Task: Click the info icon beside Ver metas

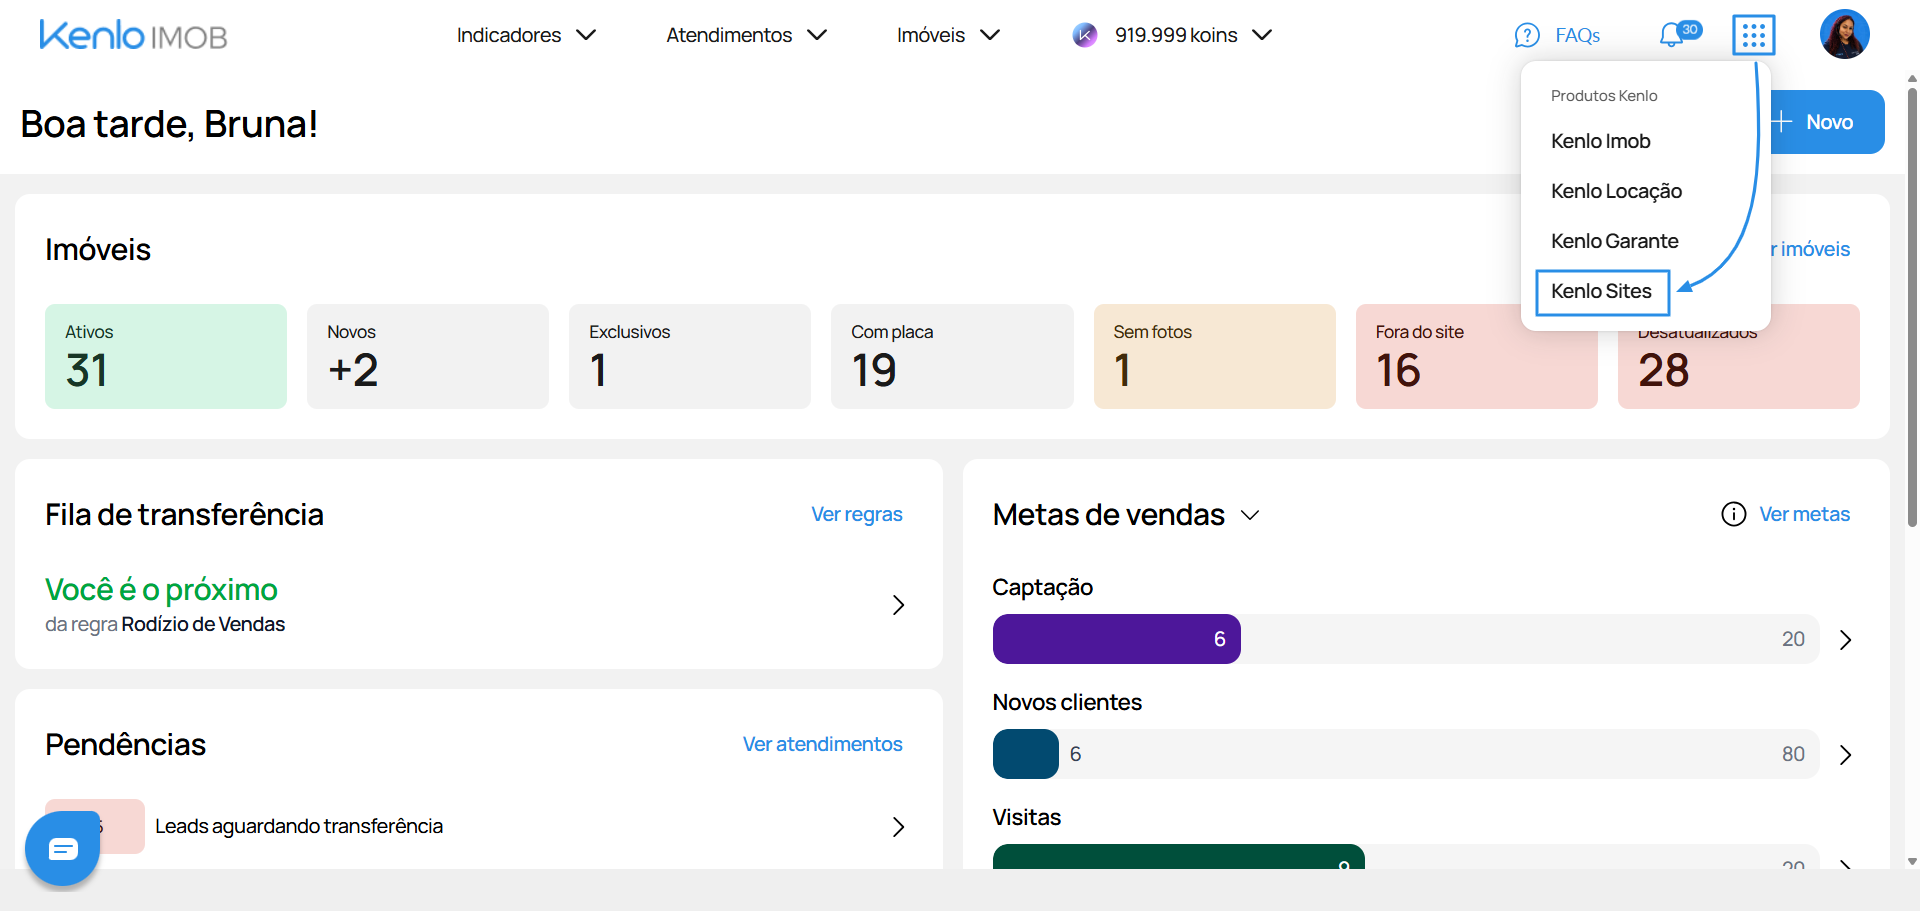Action: pyautogui.click(x=1733, y=514)
